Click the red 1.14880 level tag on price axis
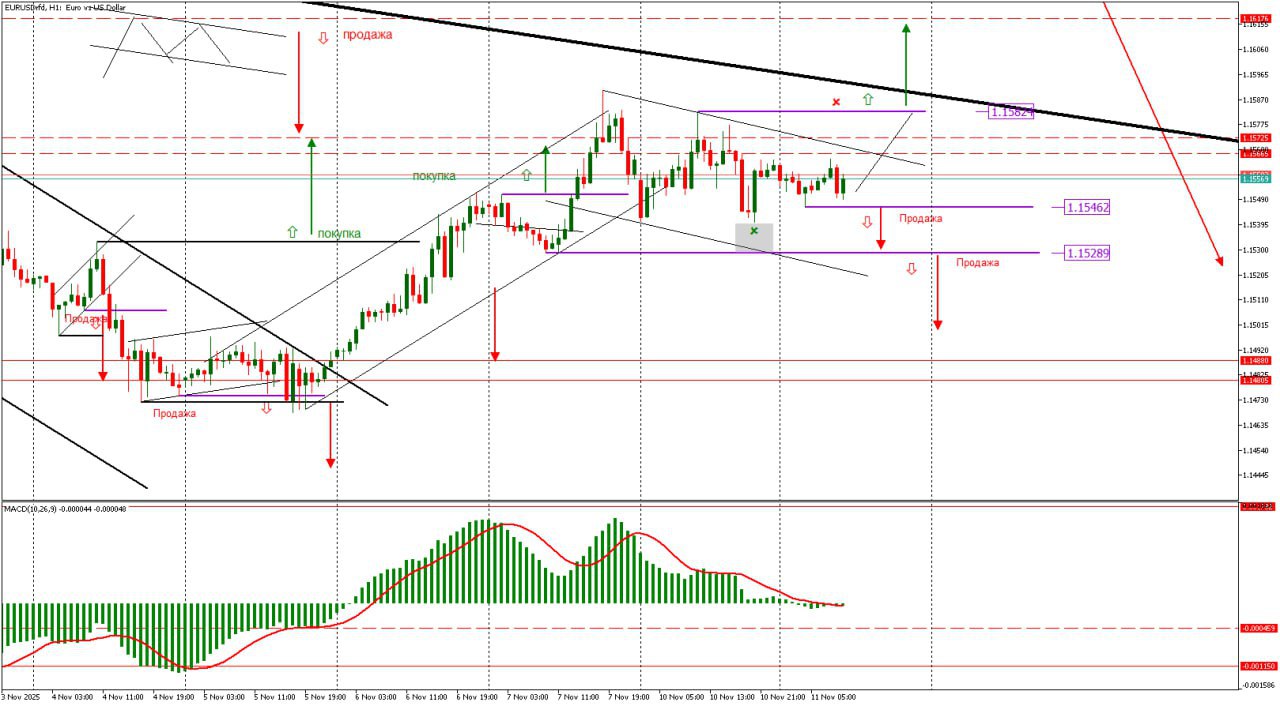The image size is (1280, 706). point(1255,360)
